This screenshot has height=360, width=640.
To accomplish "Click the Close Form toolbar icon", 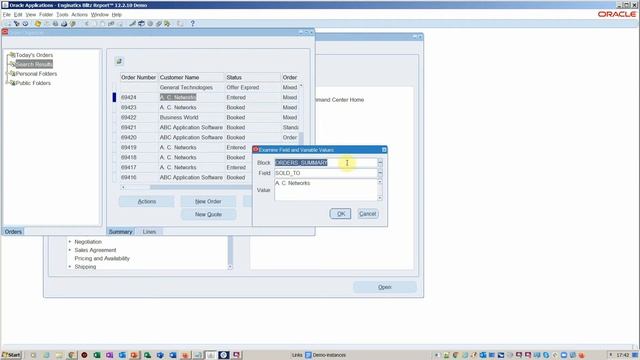I will 72,24.
